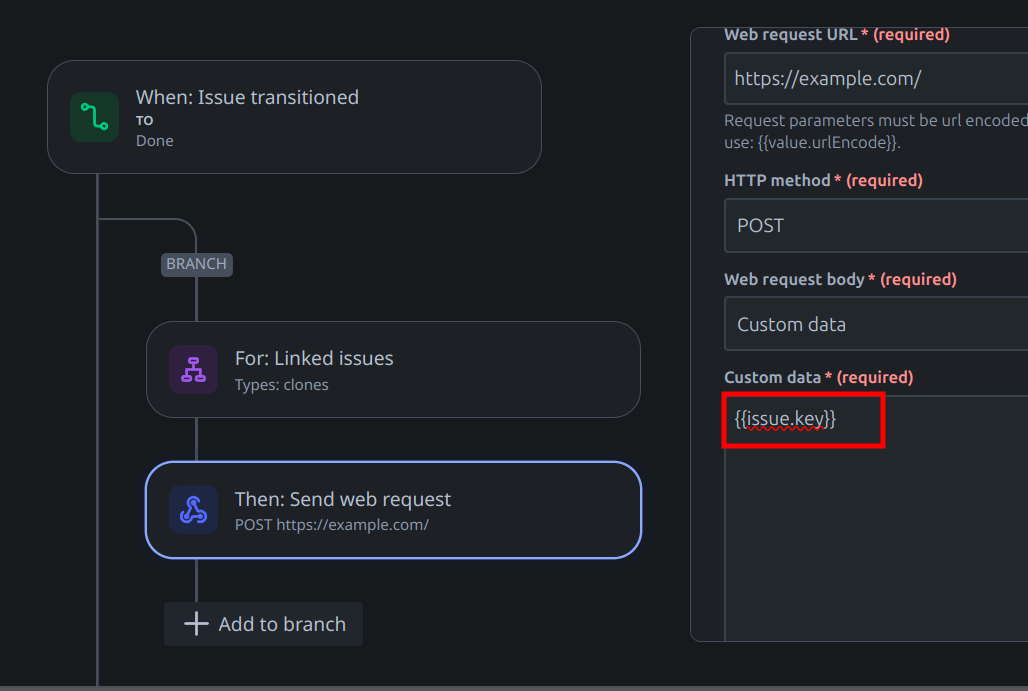Open the For: Linked issues branch card
The image size is (1028, 691).
(x=393, y=370)
